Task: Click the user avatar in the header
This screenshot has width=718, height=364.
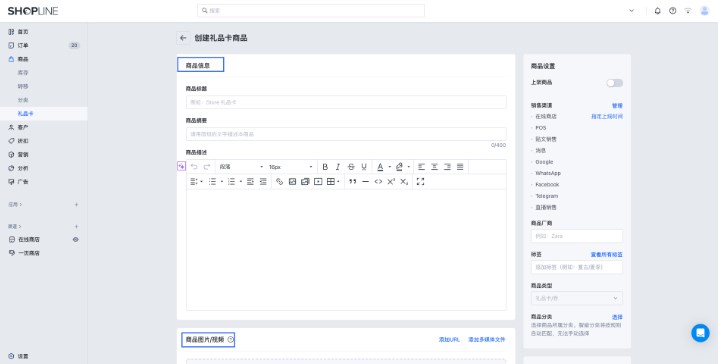Action: (x=704, y=11)
